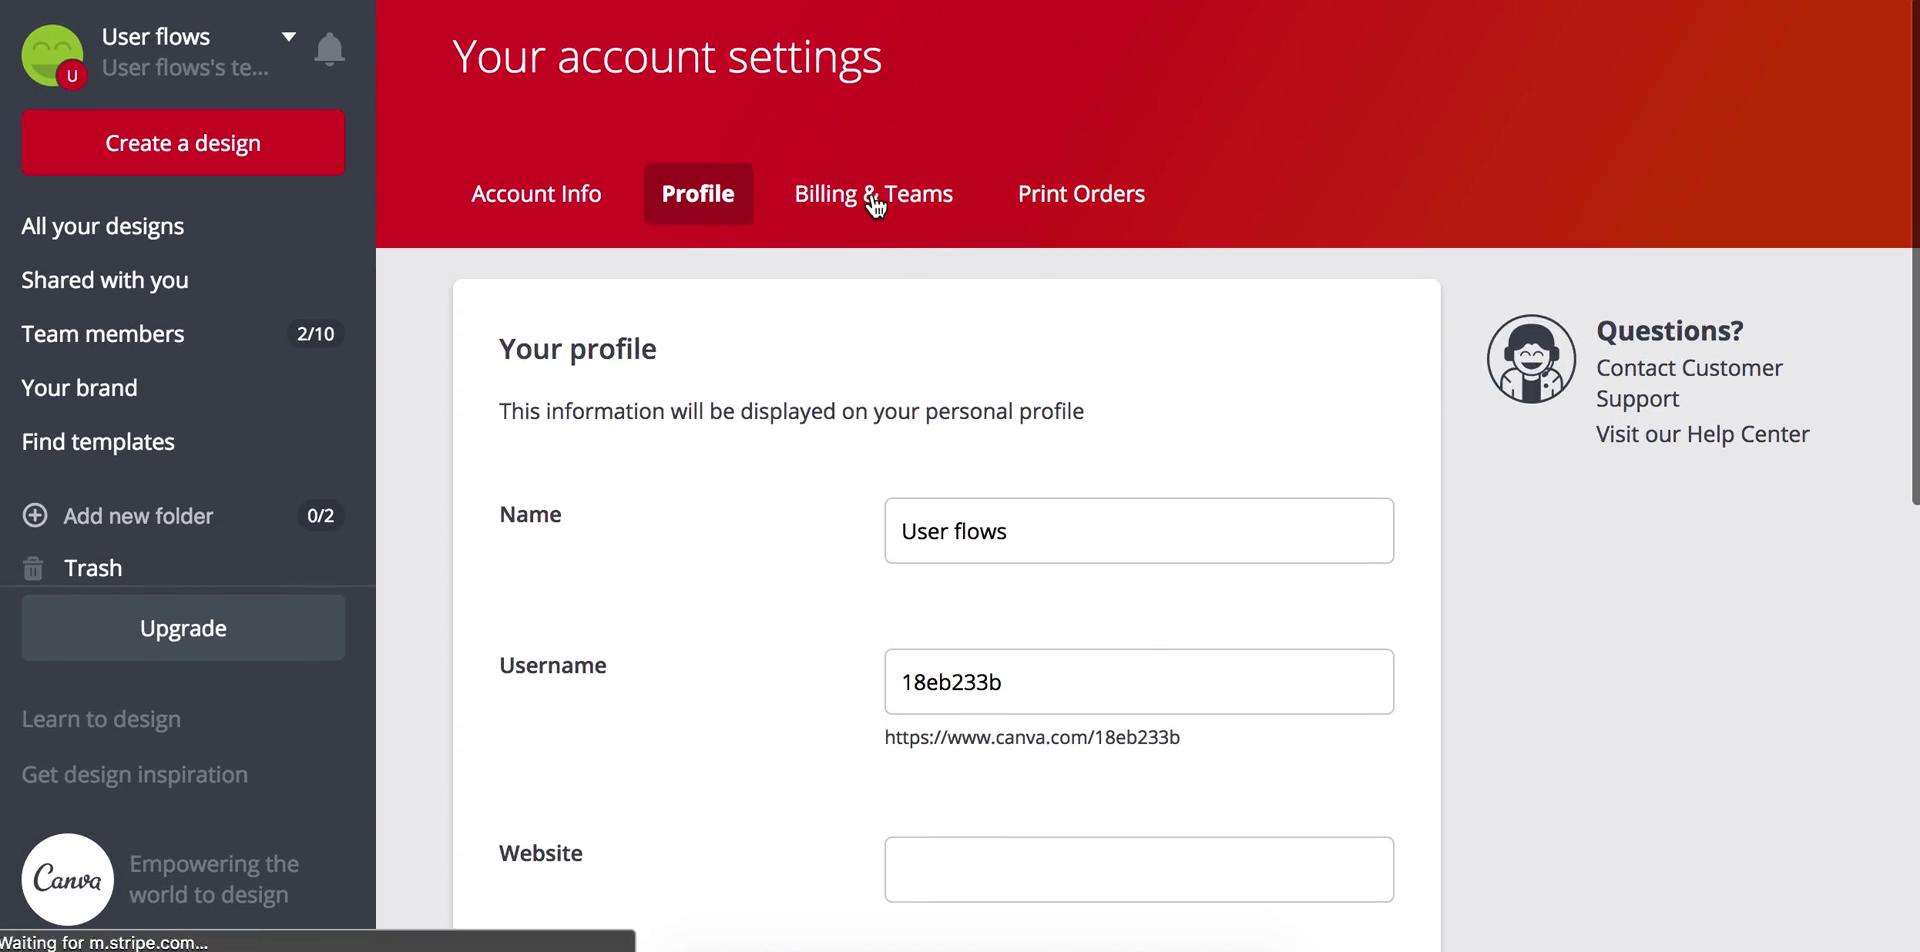This screenshot has height=952, width=1920.
Task: Click Empowering the world to design text
Action: point(214,879)
